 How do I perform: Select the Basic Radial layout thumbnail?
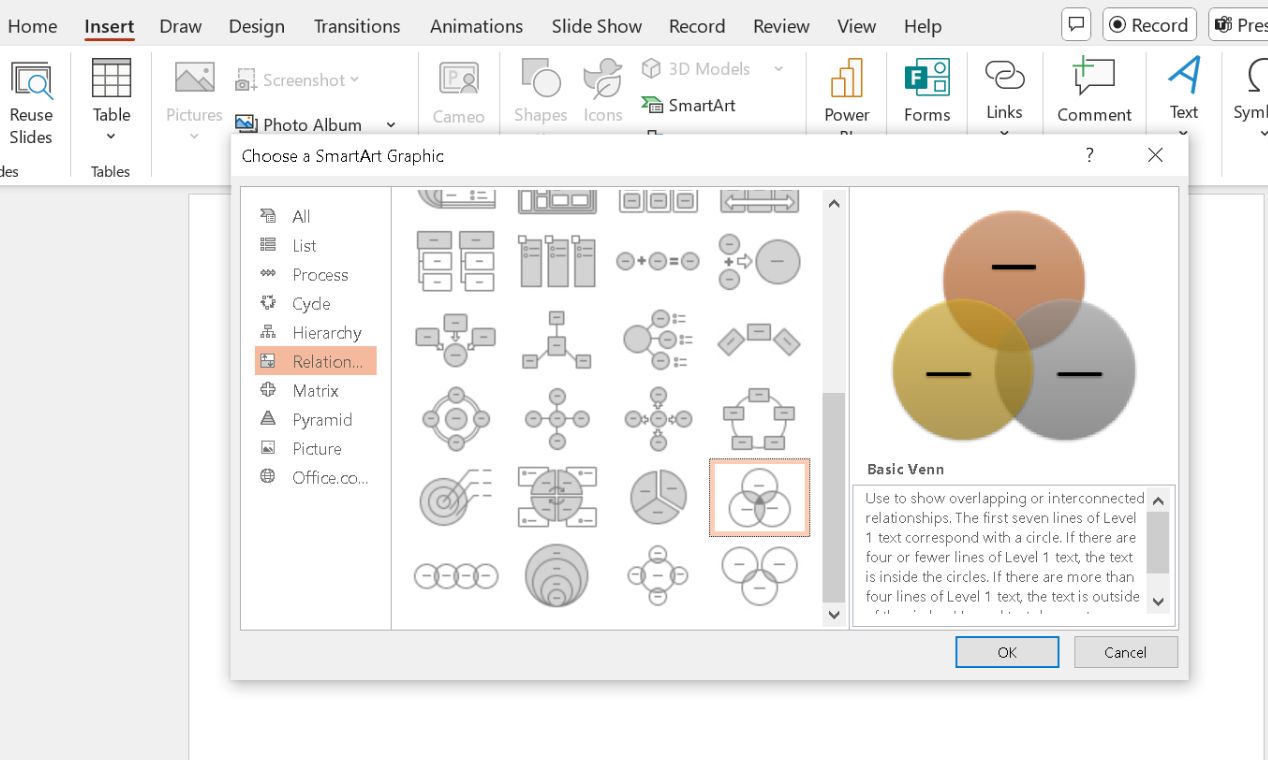coord(557,418)
